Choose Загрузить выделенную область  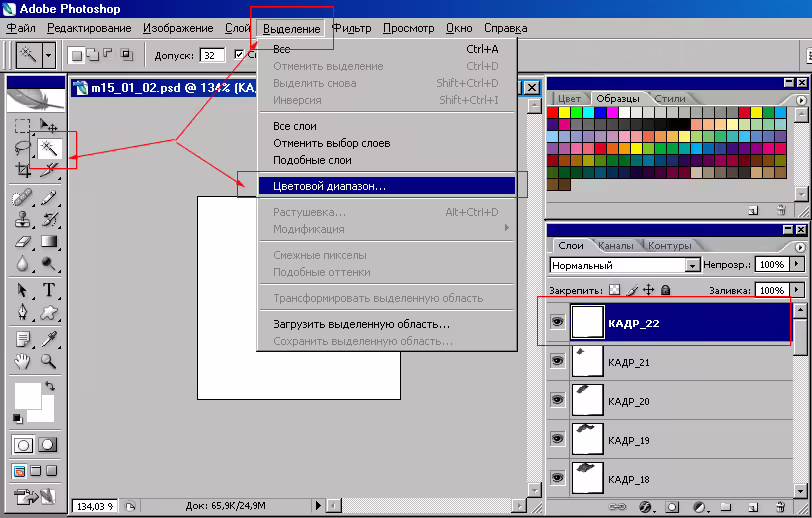click(x=386, y=324)
